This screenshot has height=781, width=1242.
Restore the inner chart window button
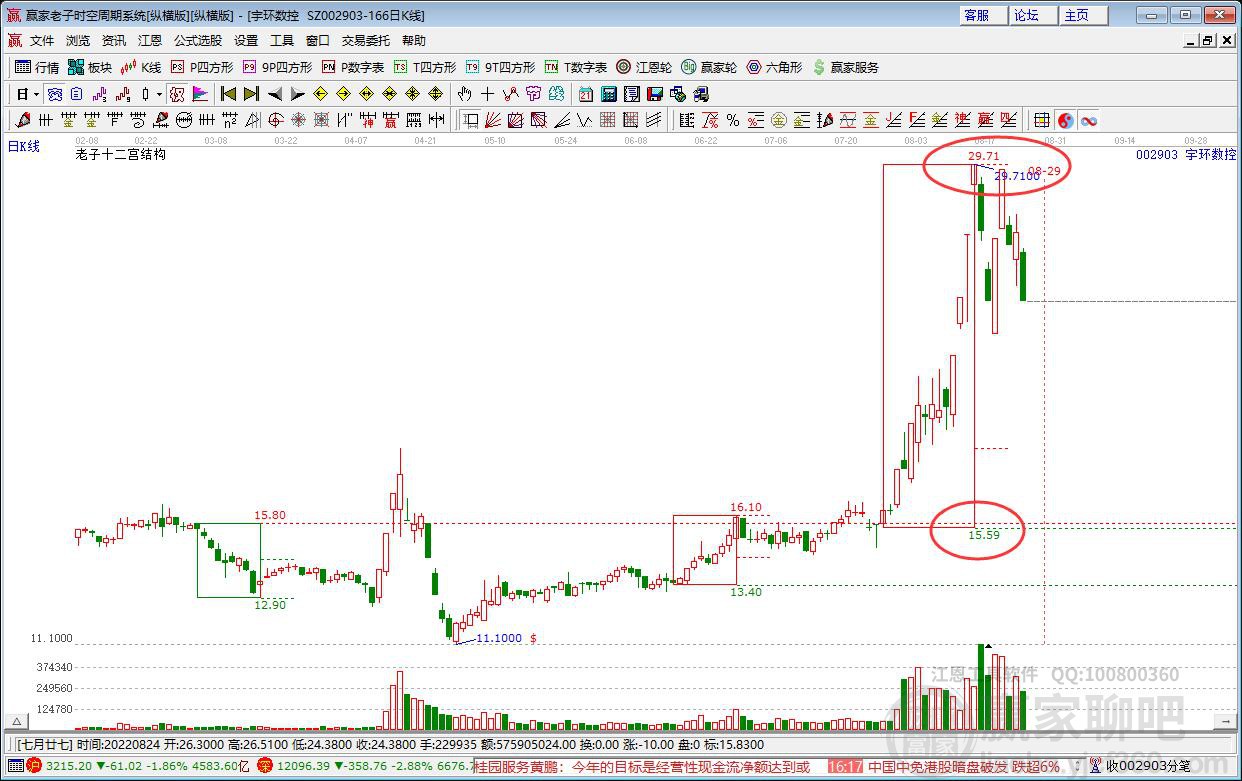[x=1208, y=41]
